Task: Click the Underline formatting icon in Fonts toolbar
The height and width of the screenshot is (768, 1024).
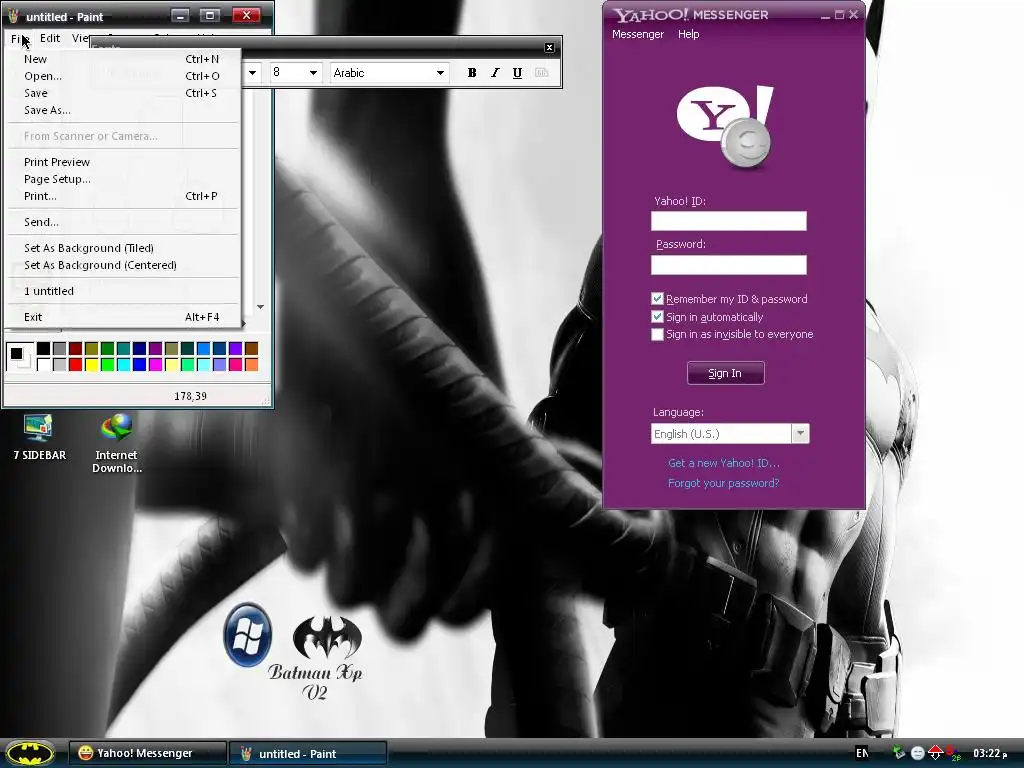Action: [517, 72]
